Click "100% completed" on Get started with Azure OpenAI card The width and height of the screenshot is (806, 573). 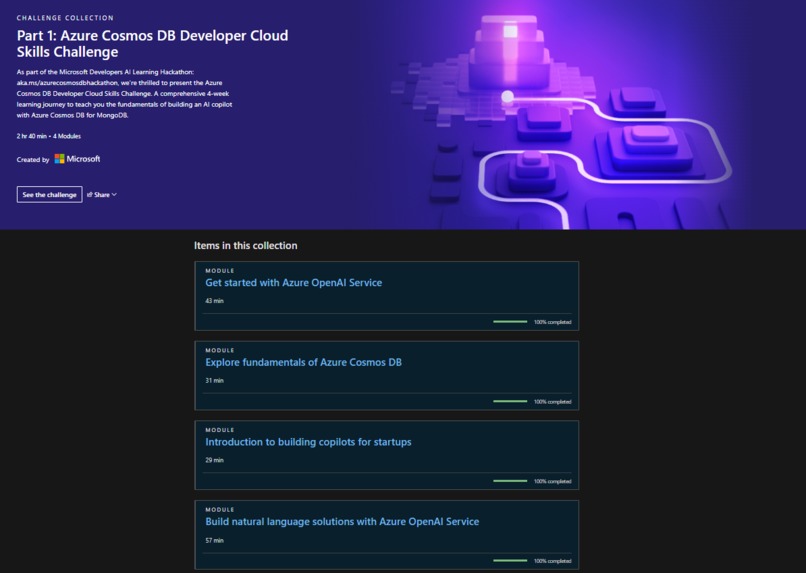552,322
